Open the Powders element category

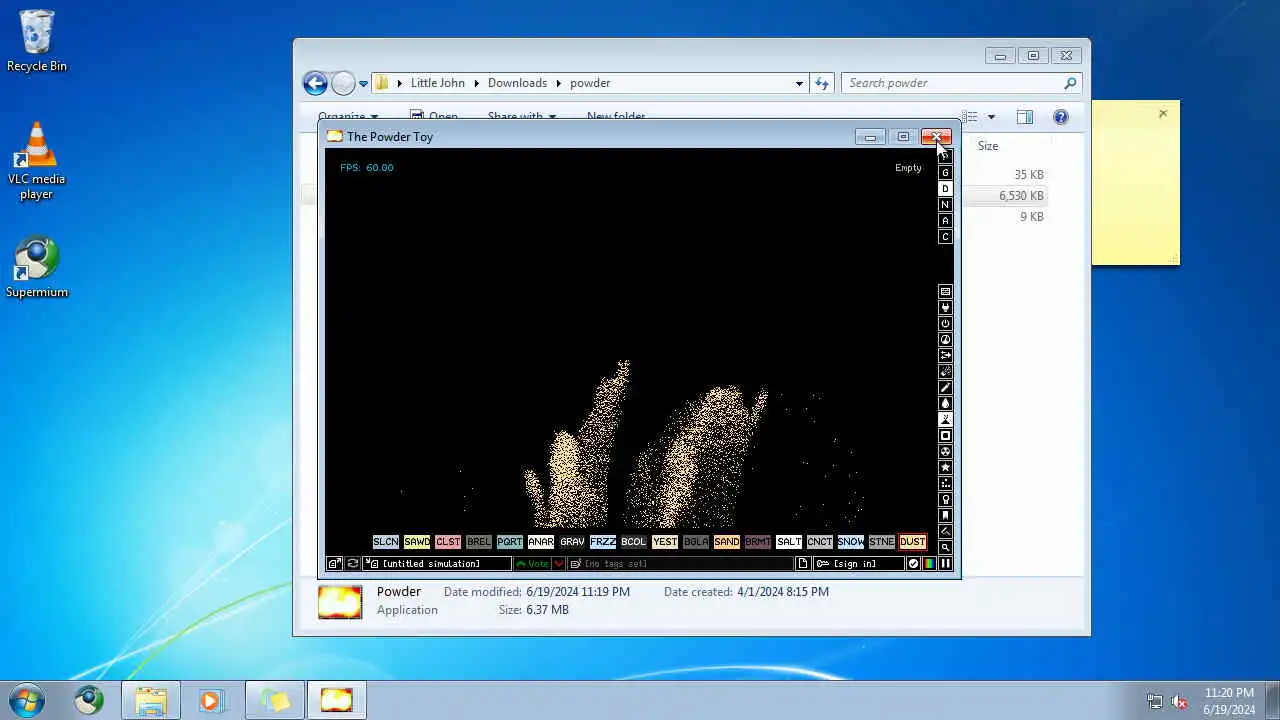[945, 420]
